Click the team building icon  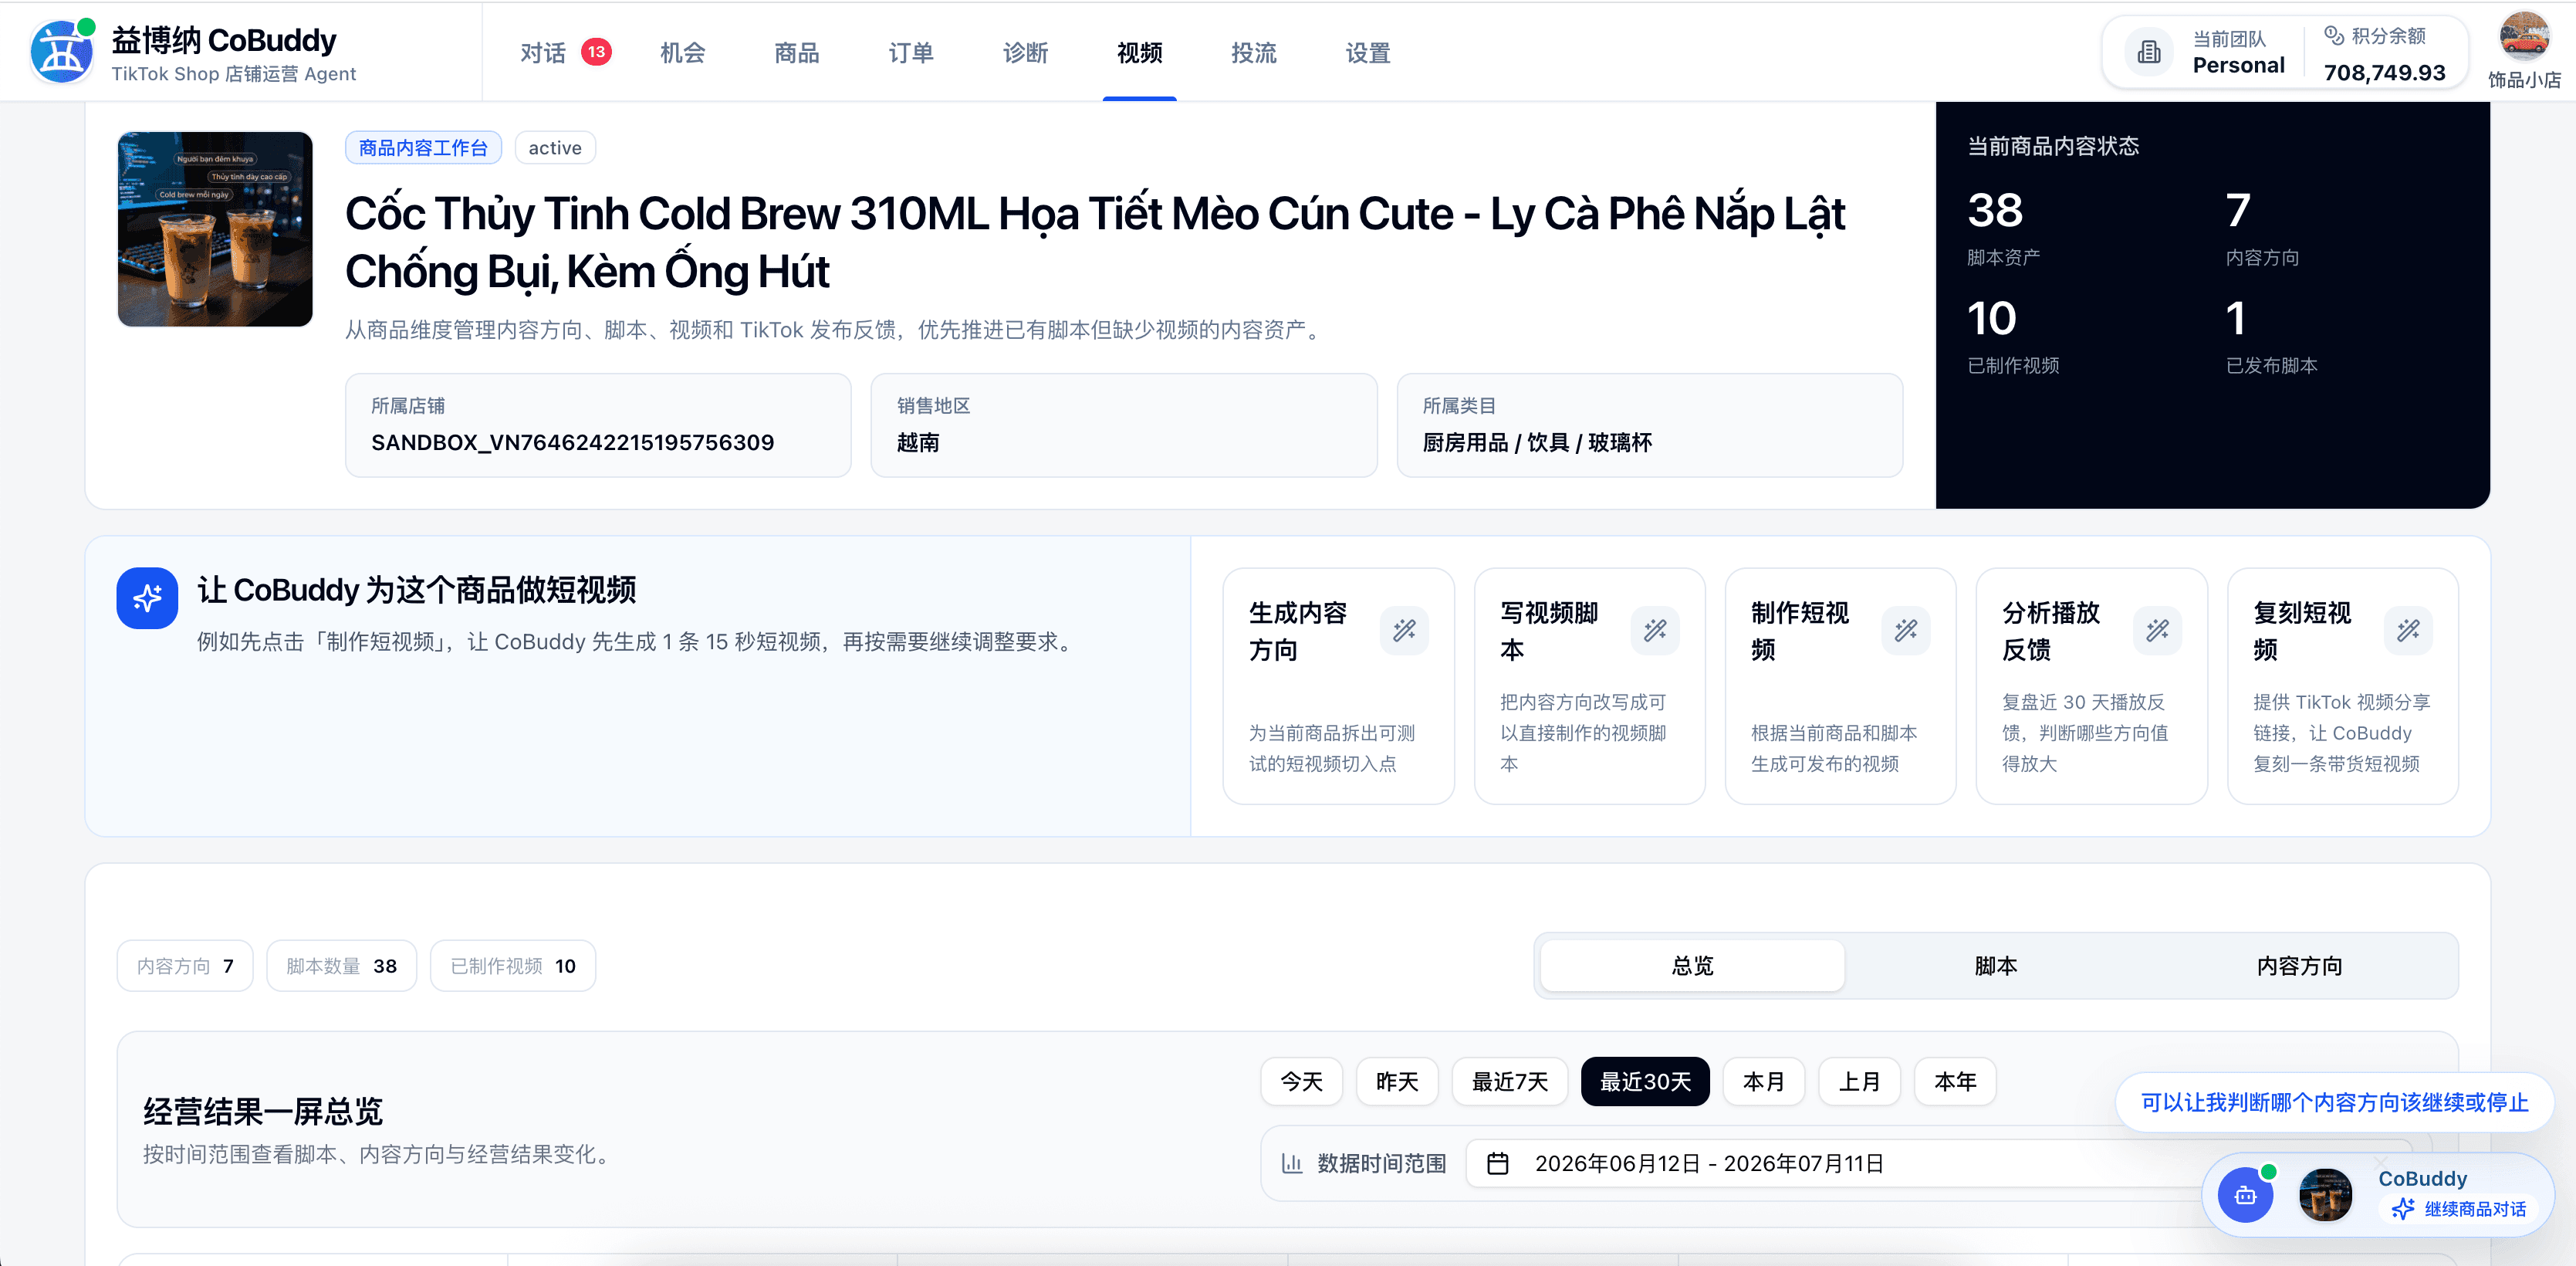(x=2148, y=52)
